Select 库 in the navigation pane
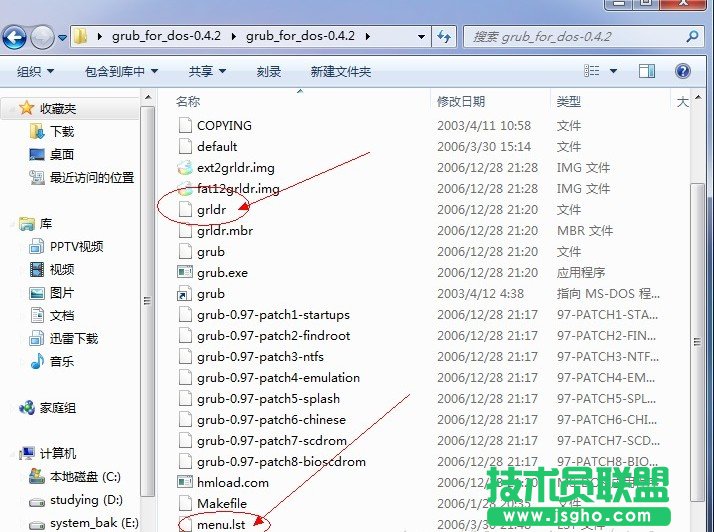The height and width of the screenshot is (532, 714). (x=46, y=224)
